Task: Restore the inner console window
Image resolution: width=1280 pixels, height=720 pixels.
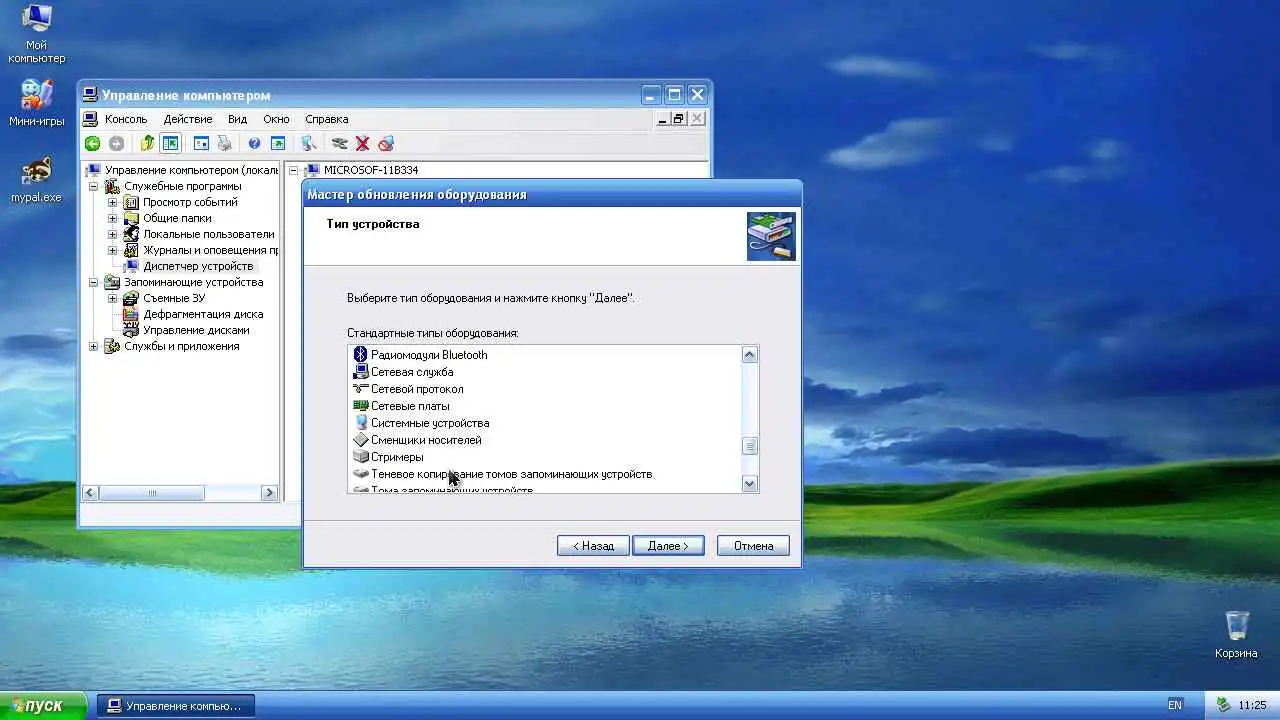Action: click(678, 119)
